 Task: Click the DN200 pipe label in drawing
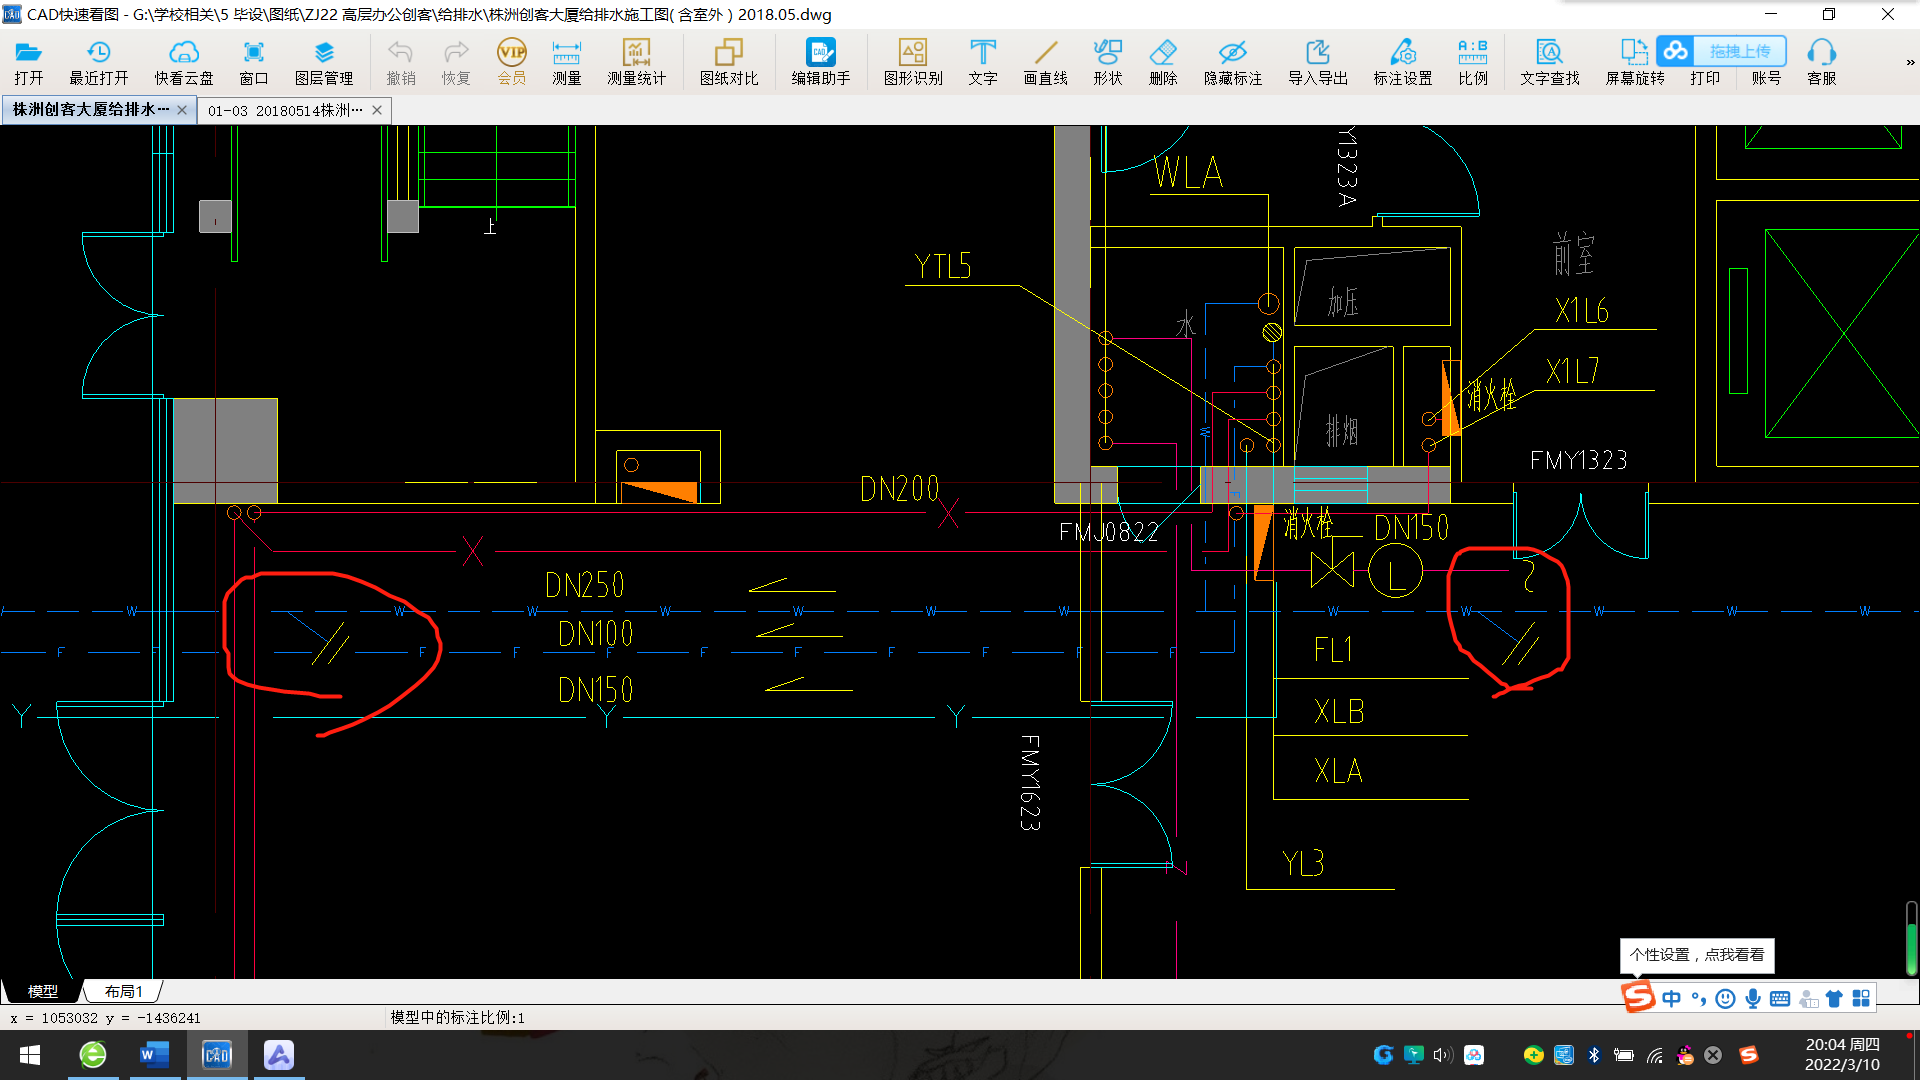(899, 489)
